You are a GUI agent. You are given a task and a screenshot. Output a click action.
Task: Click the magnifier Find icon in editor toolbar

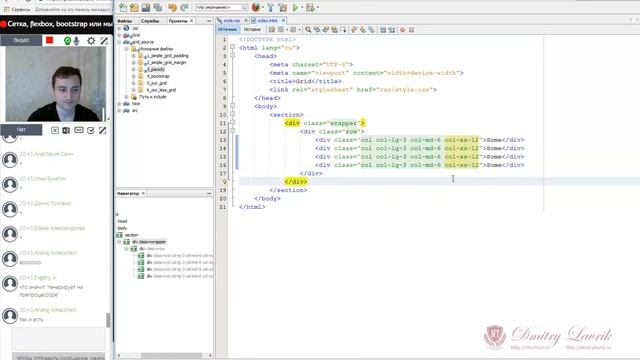(308, 29)
